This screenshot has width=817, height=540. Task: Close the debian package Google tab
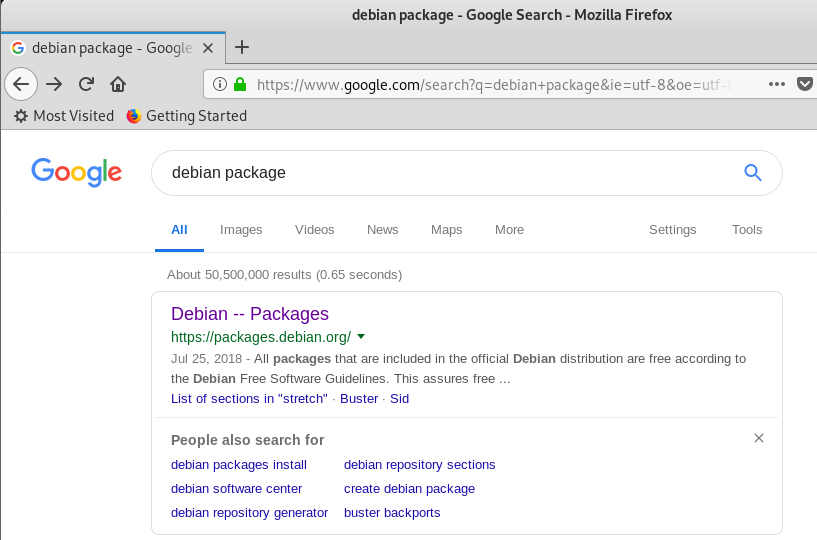(x=208, y=48)
